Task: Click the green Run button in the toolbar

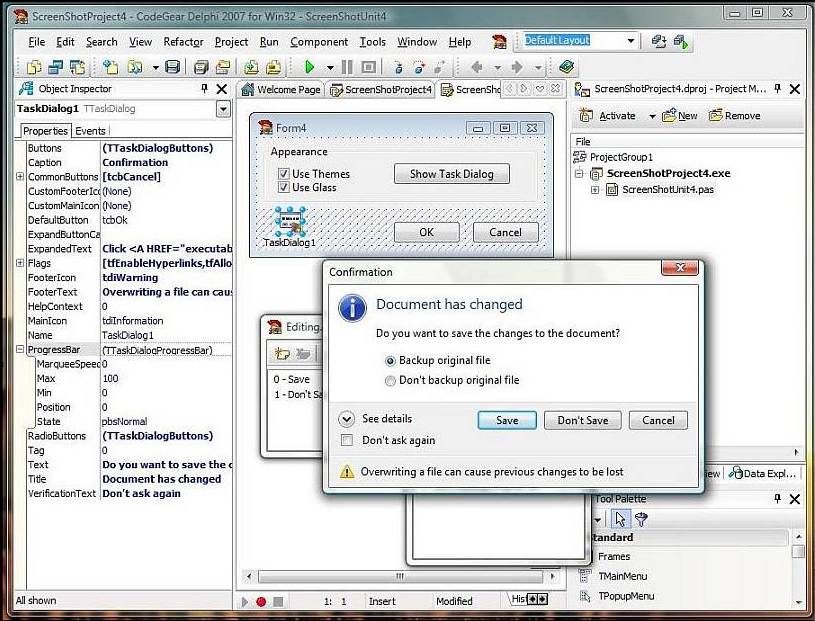Action: (x=309, y=67)
